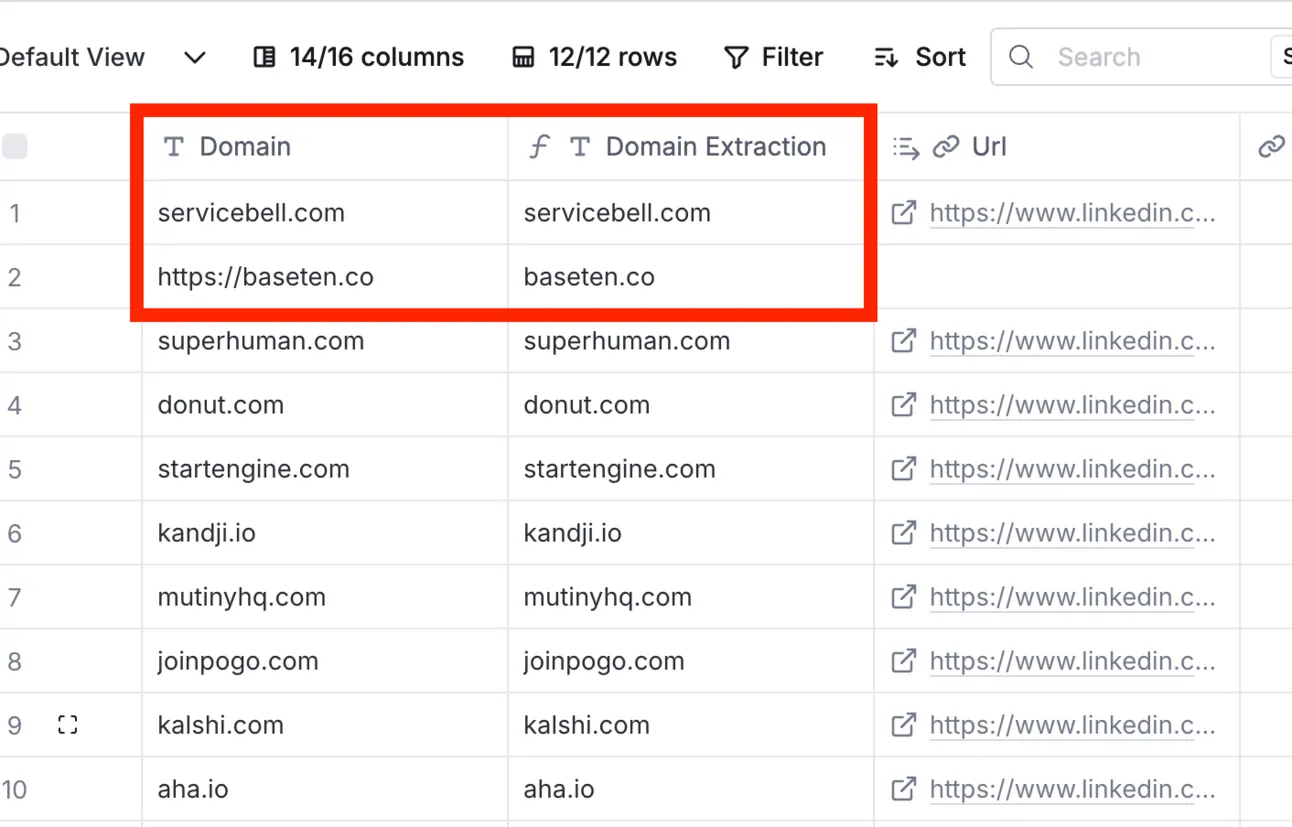Screen dimensions: 1292x827
Task: Select the baseten.co Domain Extraction cell
Action: (x=691, y=277)
